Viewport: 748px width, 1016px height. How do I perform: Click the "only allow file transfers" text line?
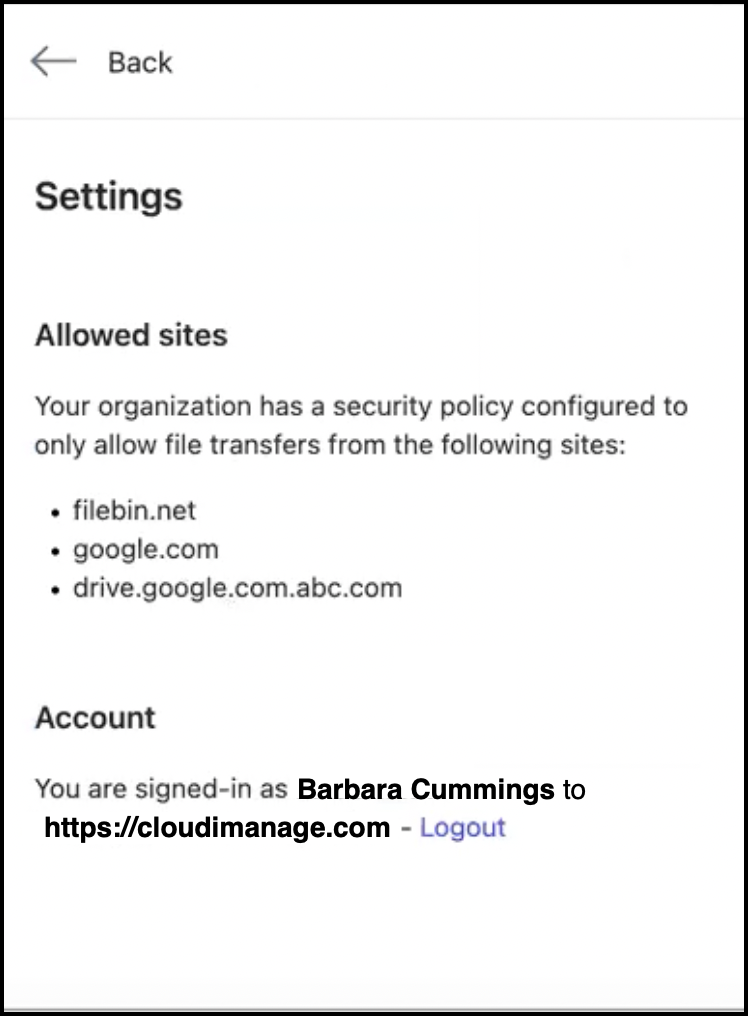click(329, 445)
